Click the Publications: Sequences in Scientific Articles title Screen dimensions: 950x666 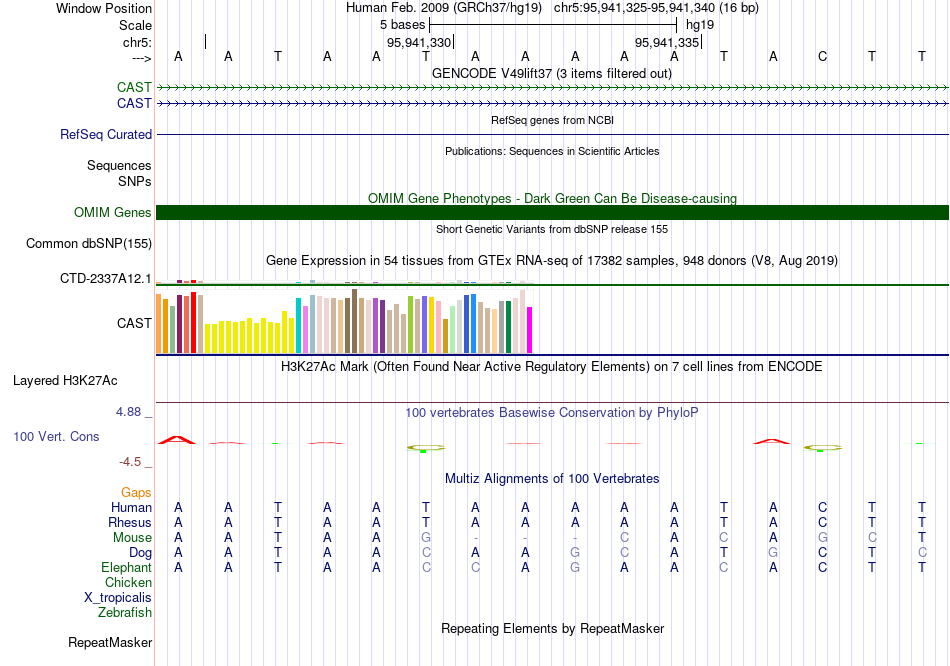pyautogui.click(x=552, y=151)
